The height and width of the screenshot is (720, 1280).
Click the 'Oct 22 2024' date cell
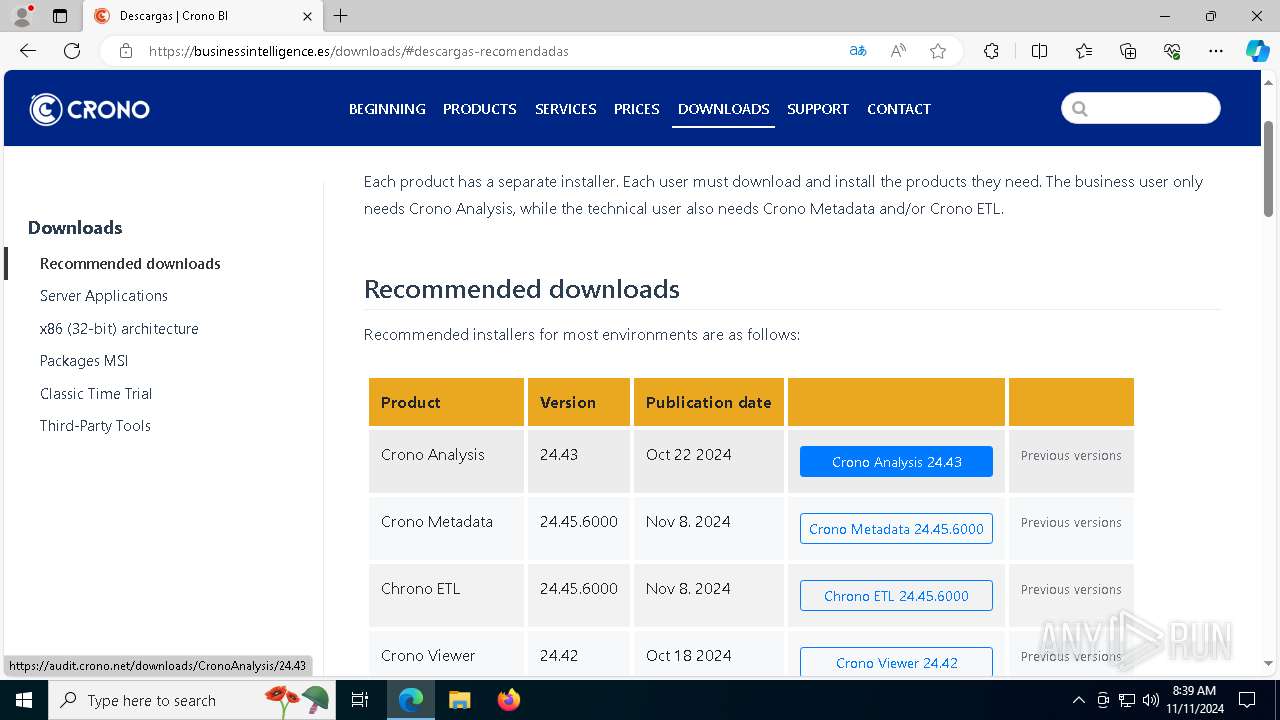(708, 461)
